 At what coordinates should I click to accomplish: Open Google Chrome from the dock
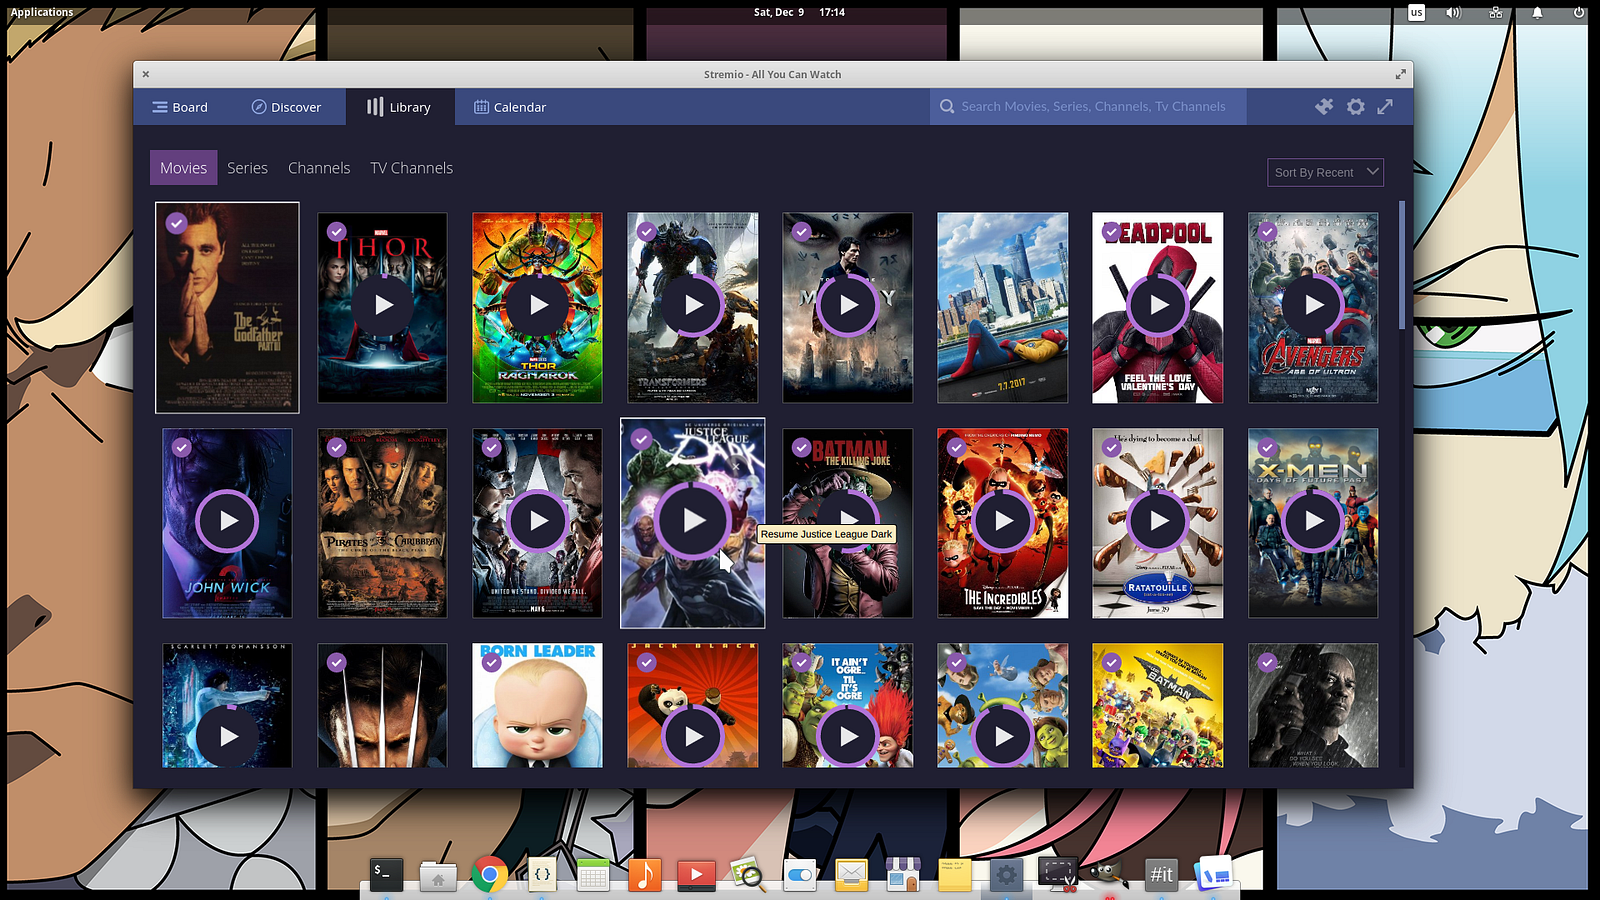pyautogui.click(x=489, y=875)
